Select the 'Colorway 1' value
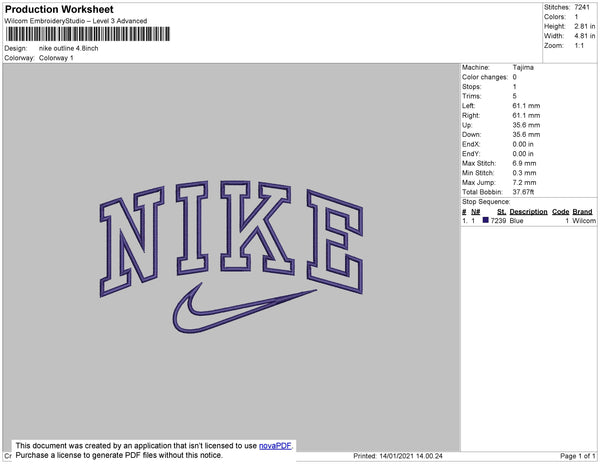 [56, 58]
